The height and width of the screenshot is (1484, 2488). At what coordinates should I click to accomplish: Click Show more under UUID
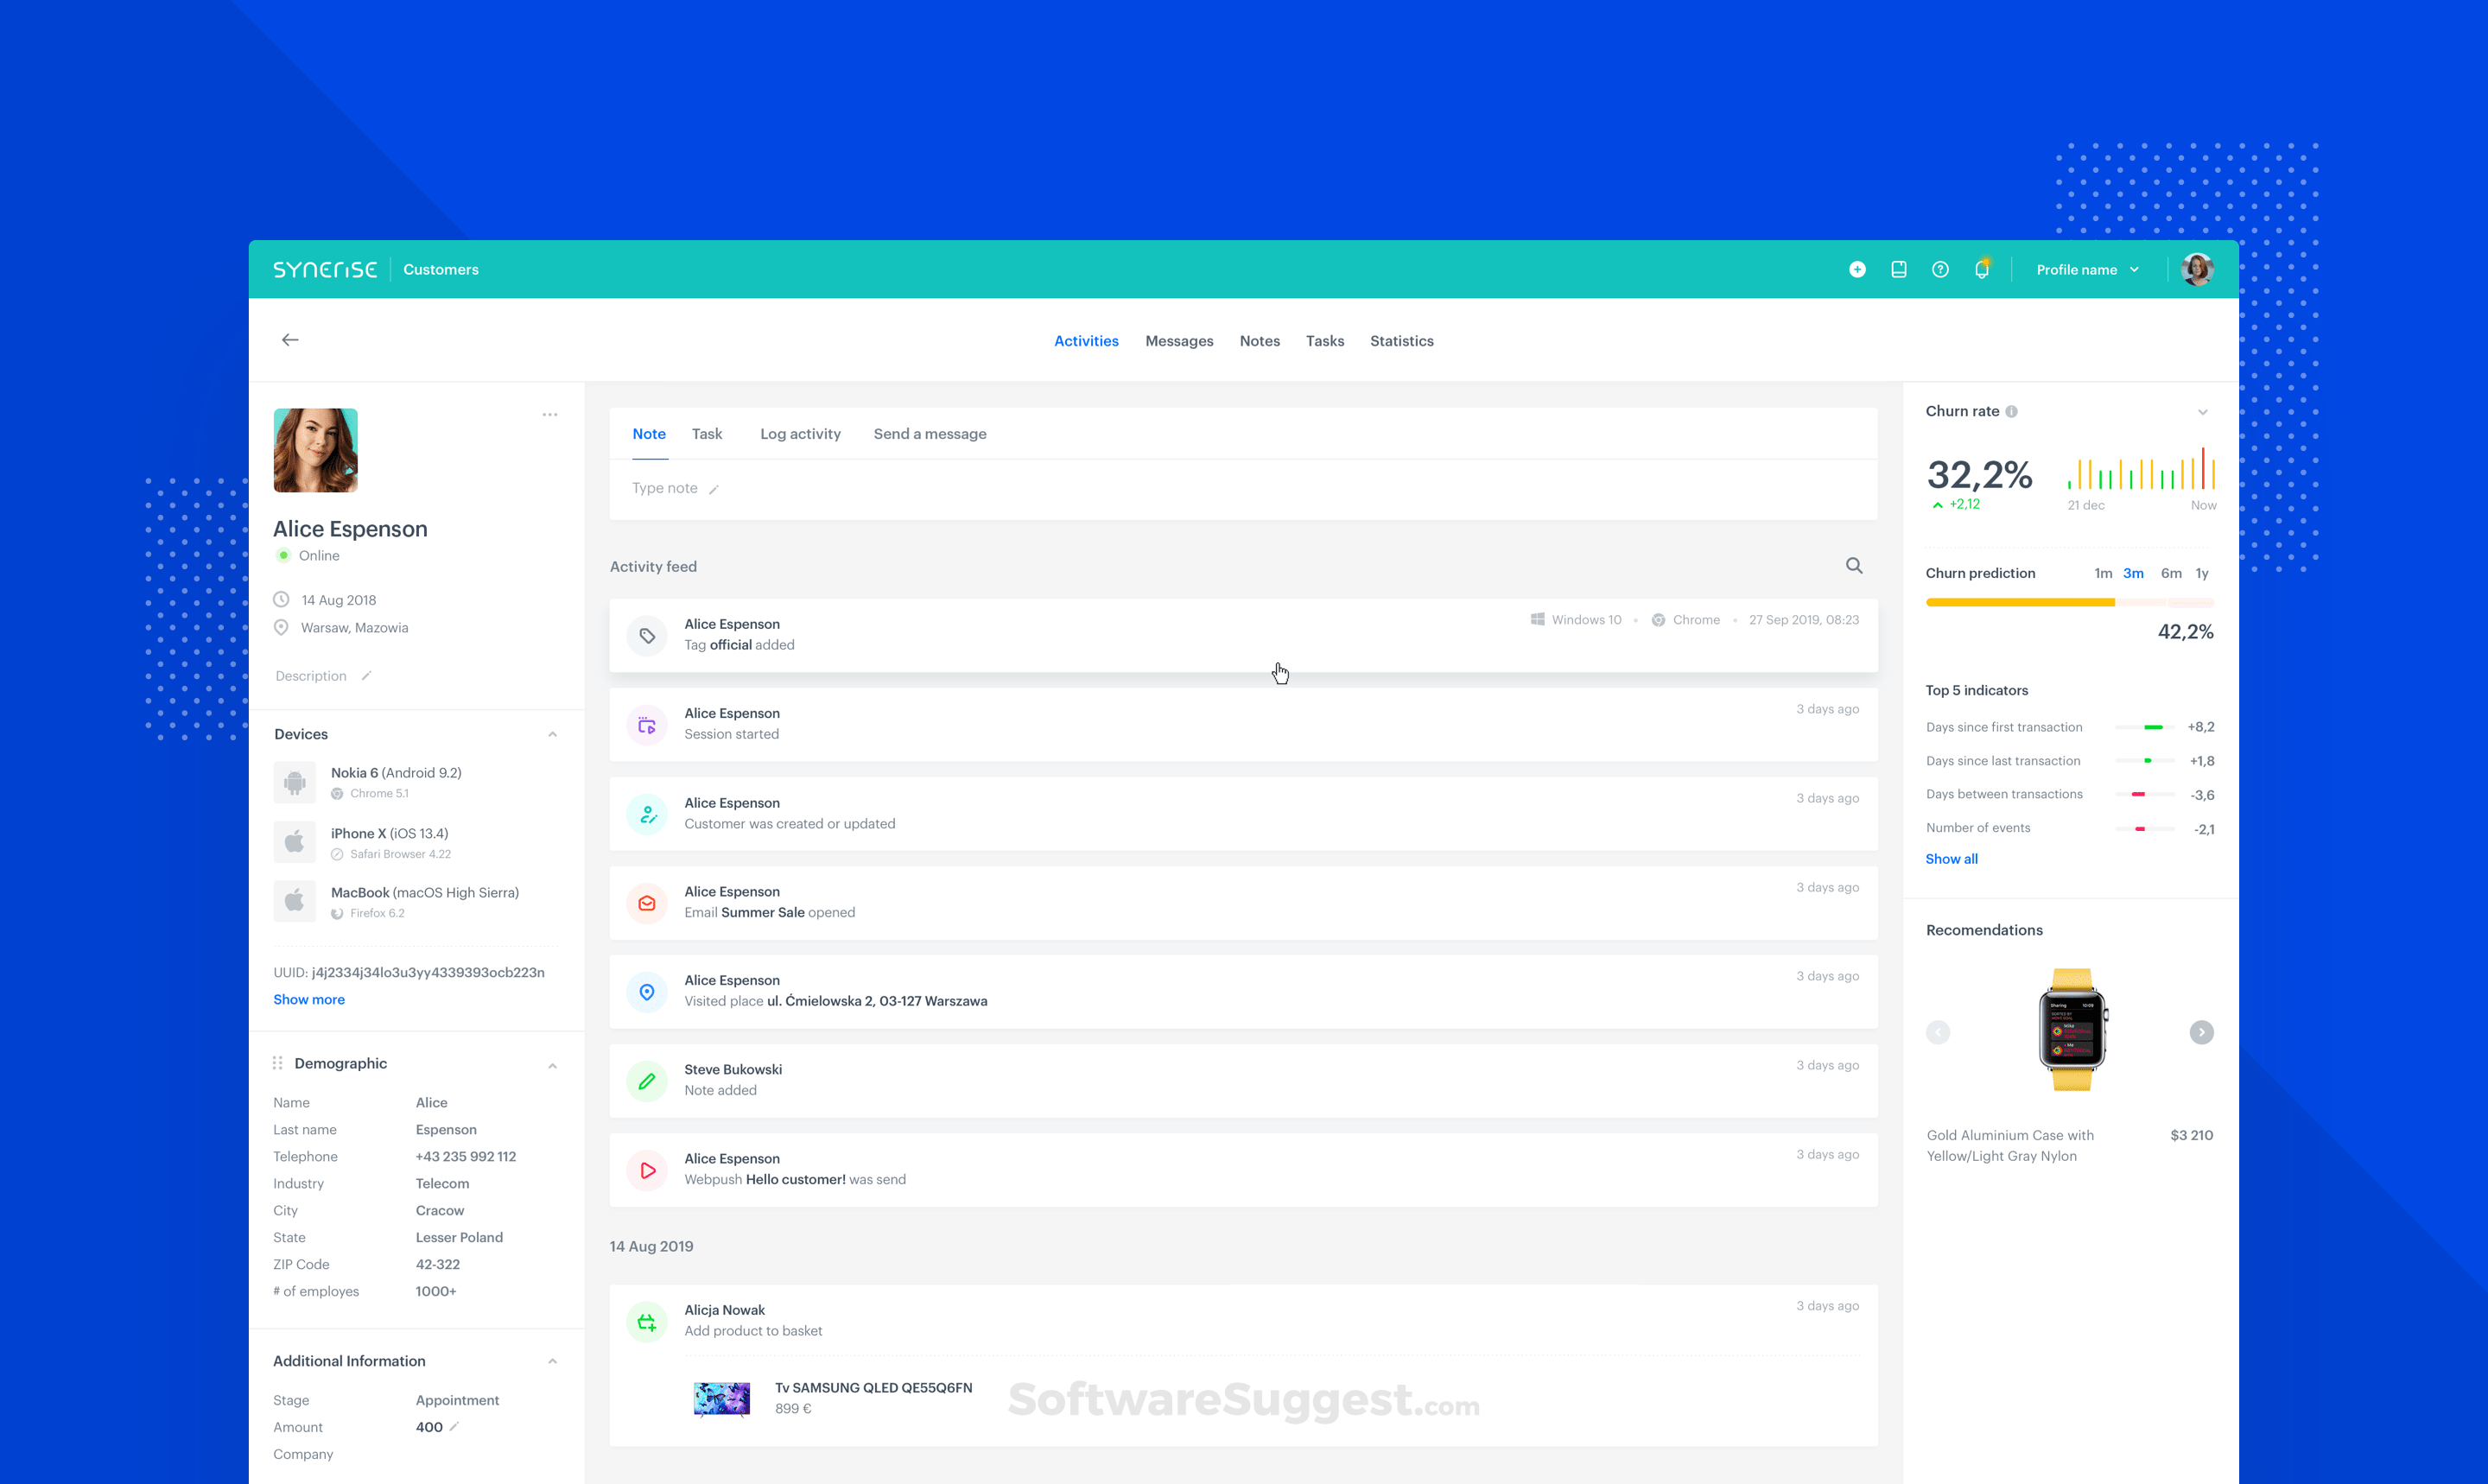309,999
